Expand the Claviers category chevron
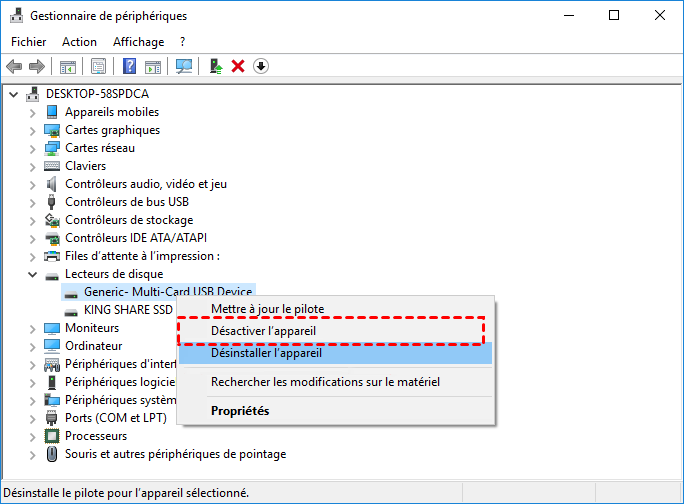 (x=33, y=167)
